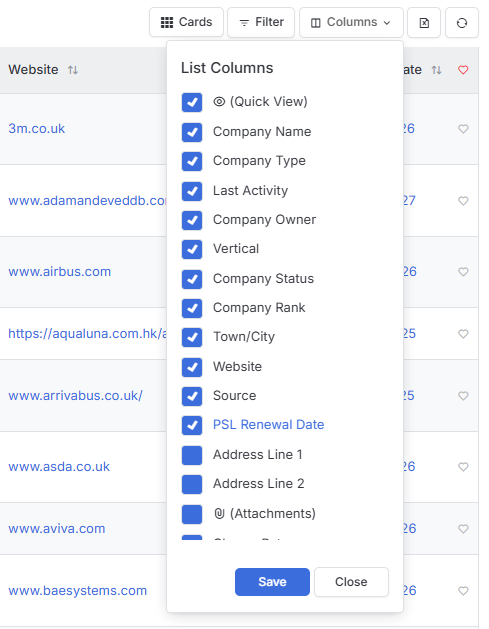Favorite the www.airbus.com row heart
Image resolution: width=489 pixels, height=629 pixels.
tap(463, 272)
